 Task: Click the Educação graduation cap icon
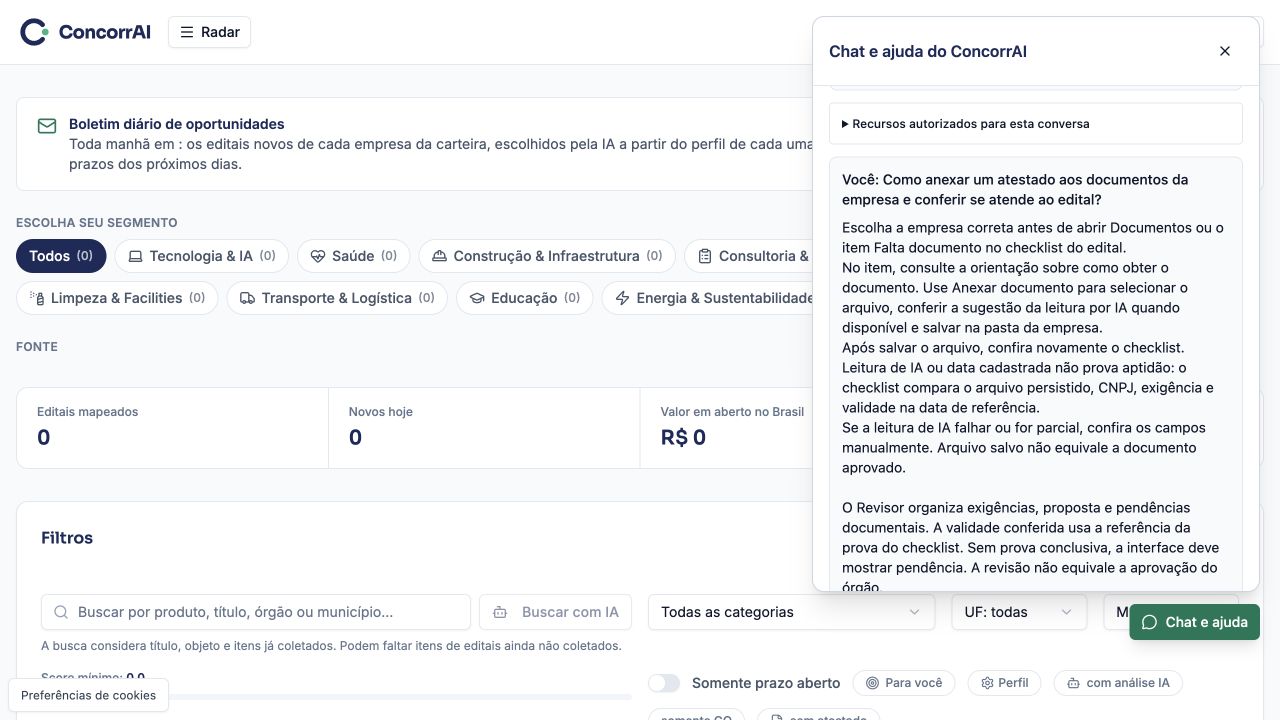tap(477, 298)
